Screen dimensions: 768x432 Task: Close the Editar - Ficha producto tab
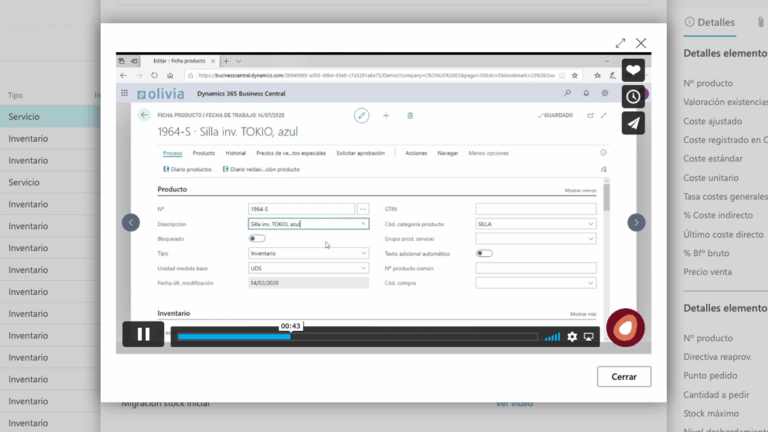(x=213, y=61)
